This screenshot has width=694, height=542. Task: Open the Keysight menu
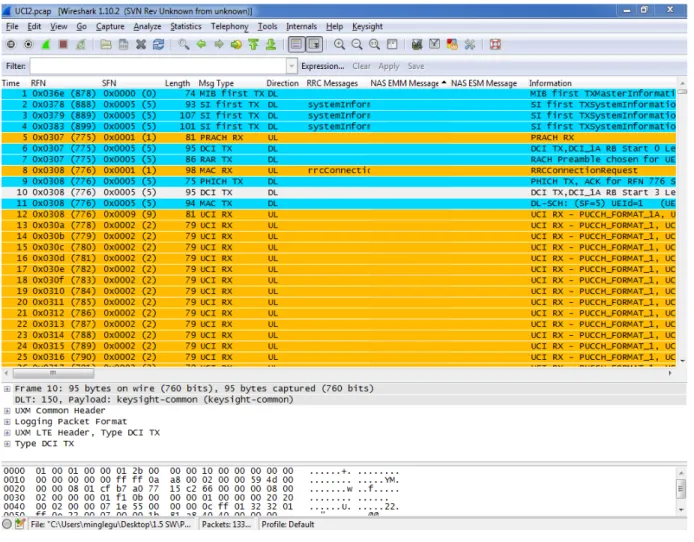[x=367, y=27]
